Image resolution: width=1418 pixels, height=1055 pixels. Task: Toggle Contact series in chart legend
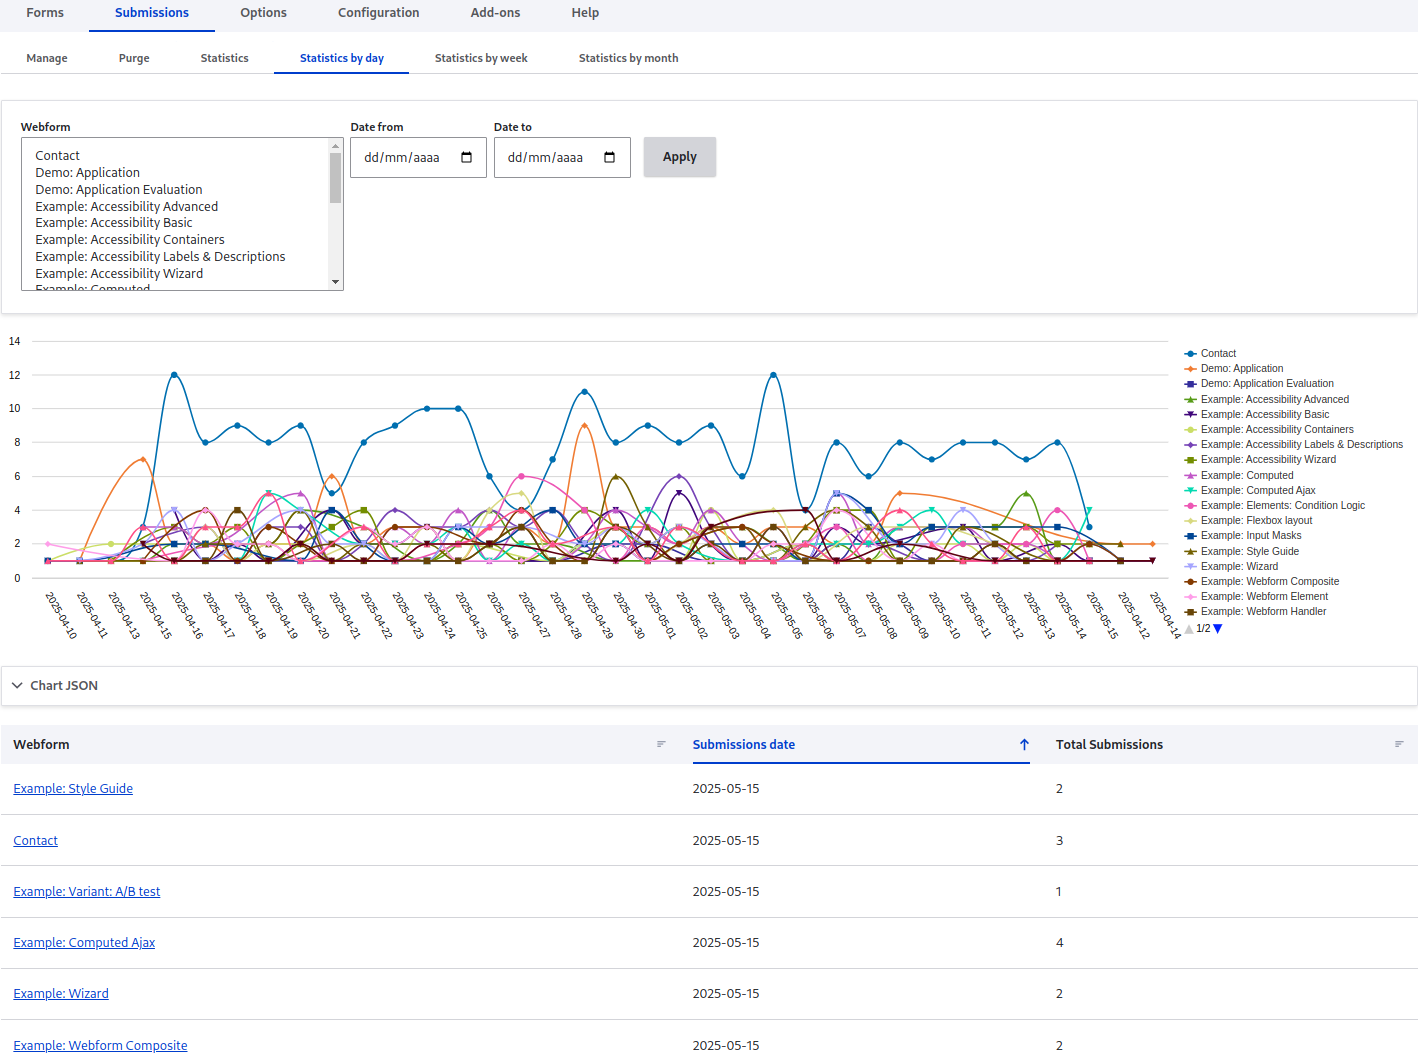pos(1210,353)
